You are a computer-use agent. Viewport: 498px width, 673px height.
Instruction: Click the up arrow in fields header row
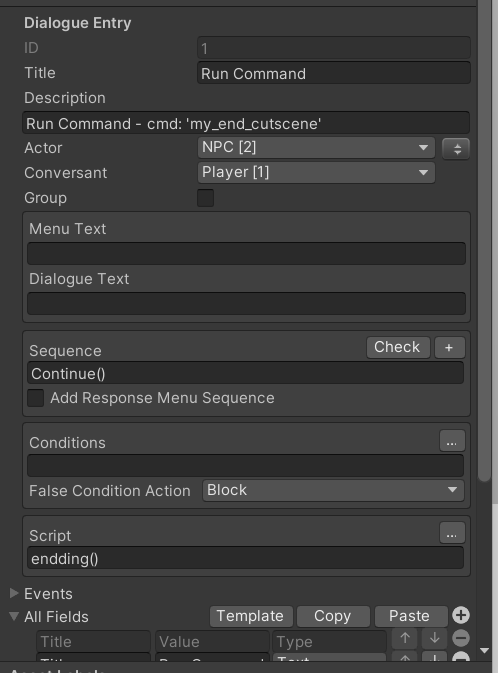coord(405,638)
